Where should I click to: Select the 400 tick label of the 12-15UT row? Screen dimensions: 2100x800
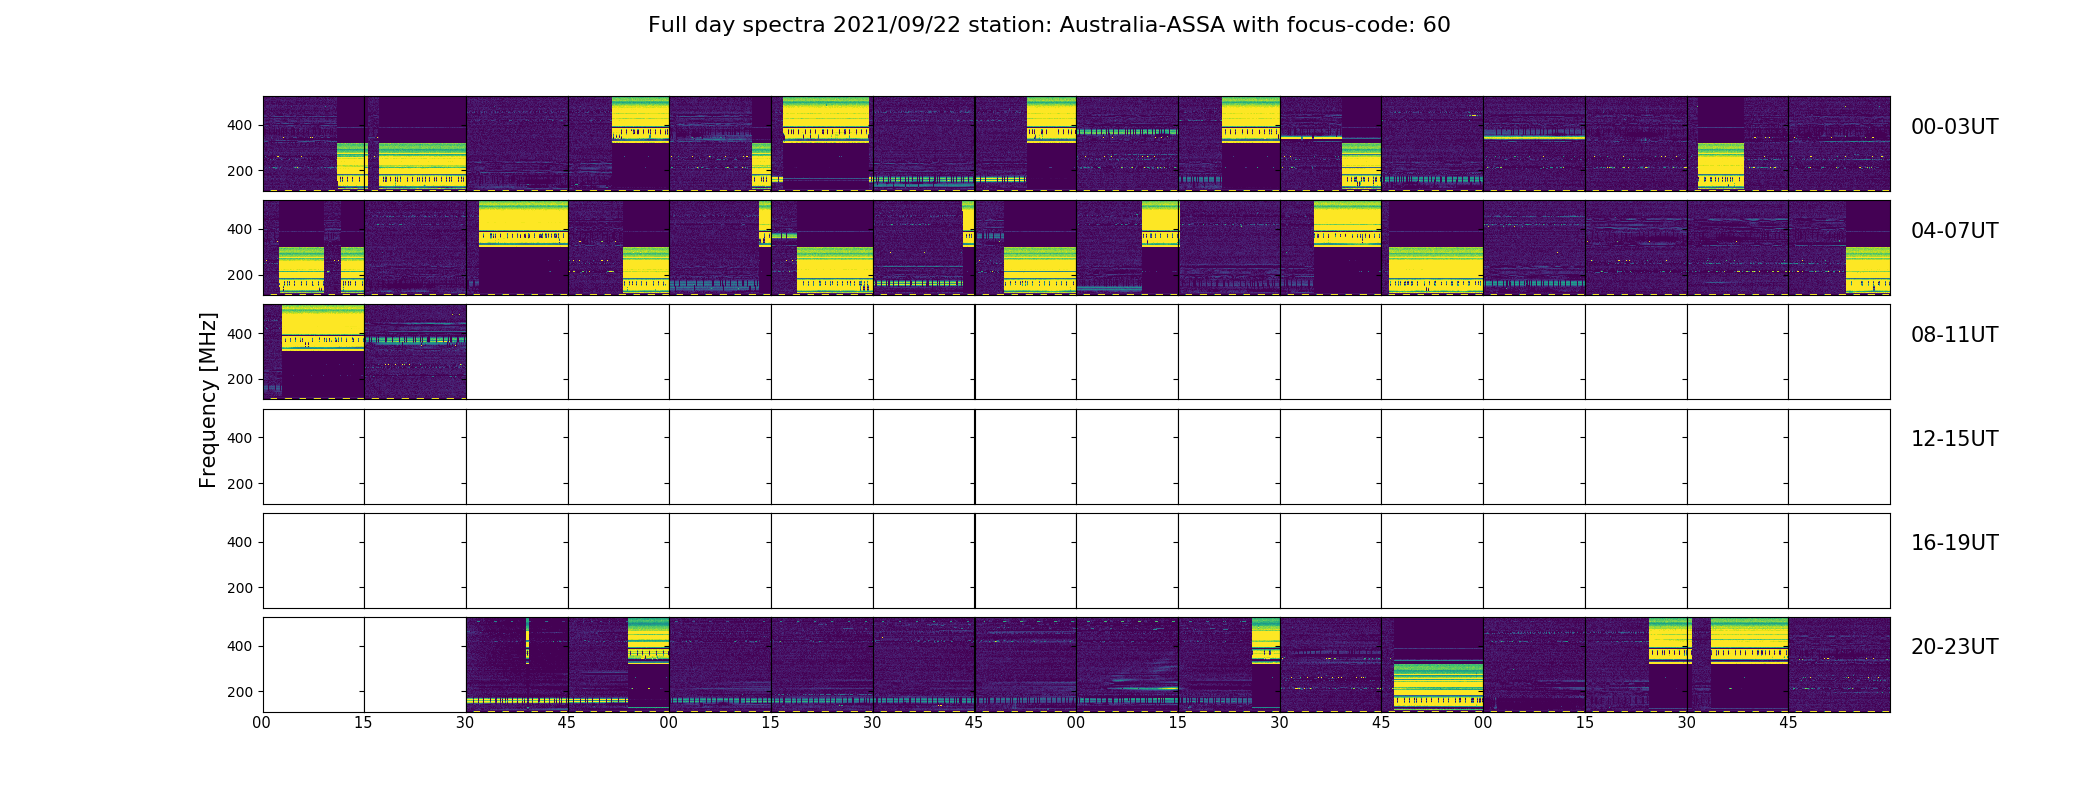point(240,438)
